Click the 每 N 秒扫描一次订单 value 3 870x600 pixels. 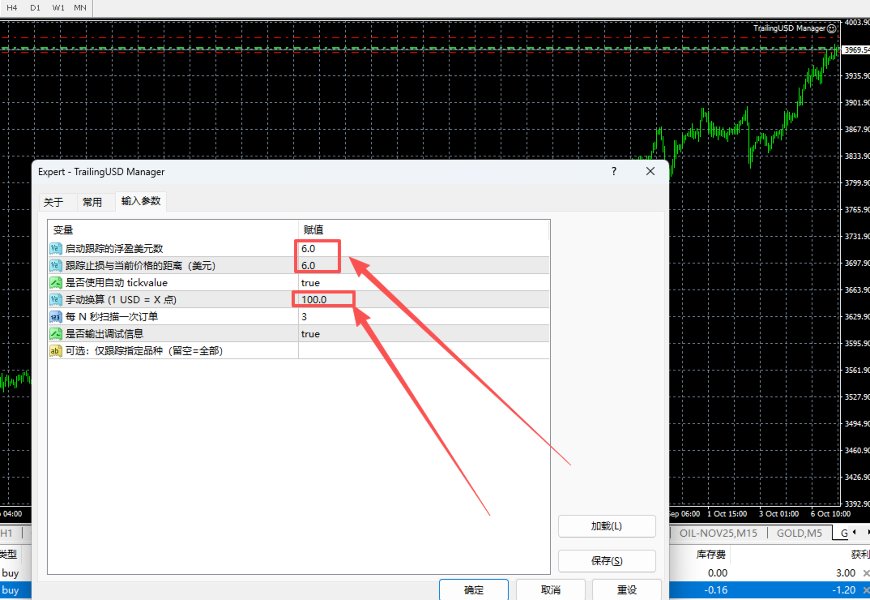(424, 316)
